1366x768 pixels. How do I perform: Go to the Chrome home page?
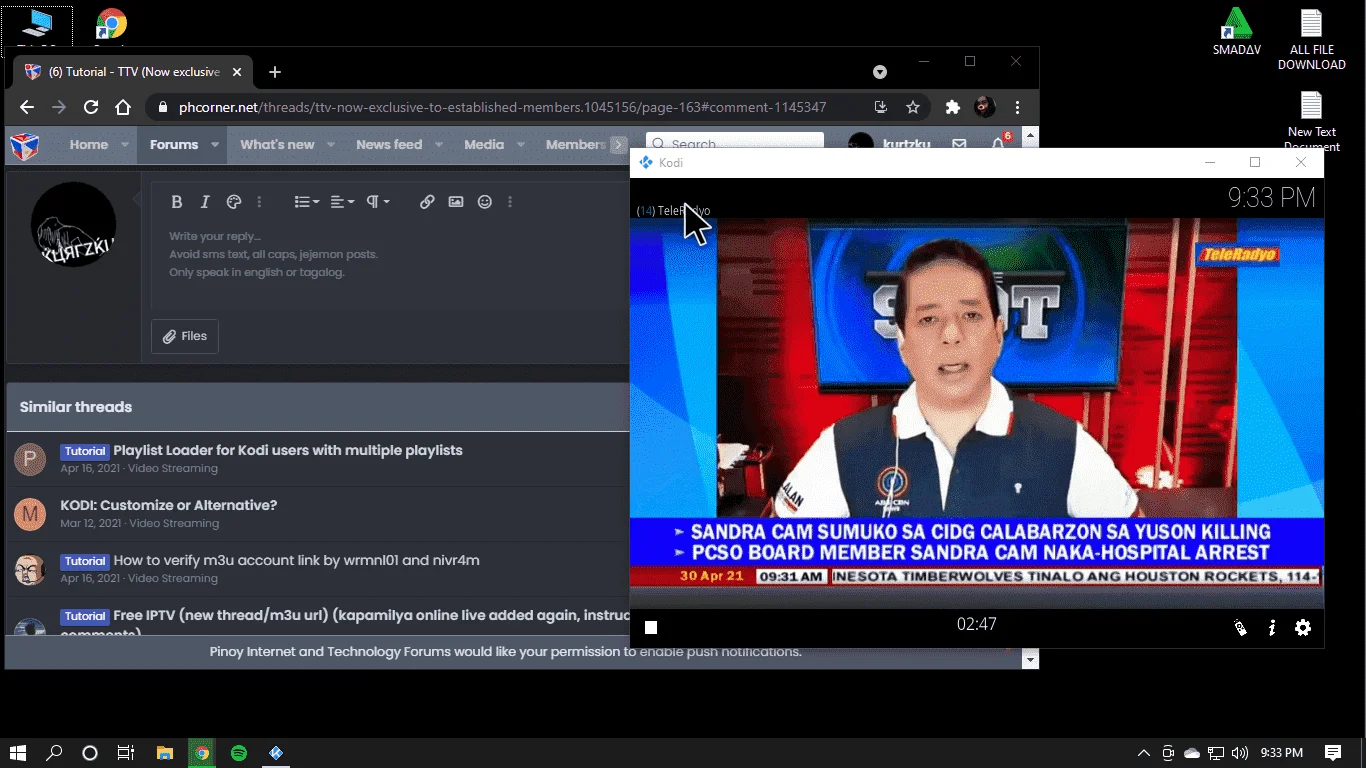(123, 107)
